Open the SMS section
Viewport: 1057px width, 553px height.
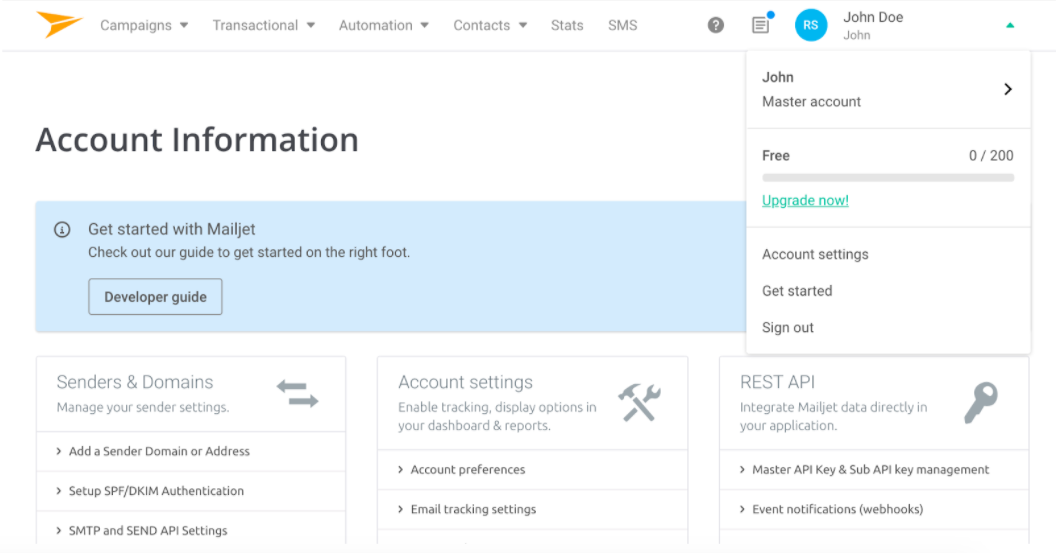[622, 25]
